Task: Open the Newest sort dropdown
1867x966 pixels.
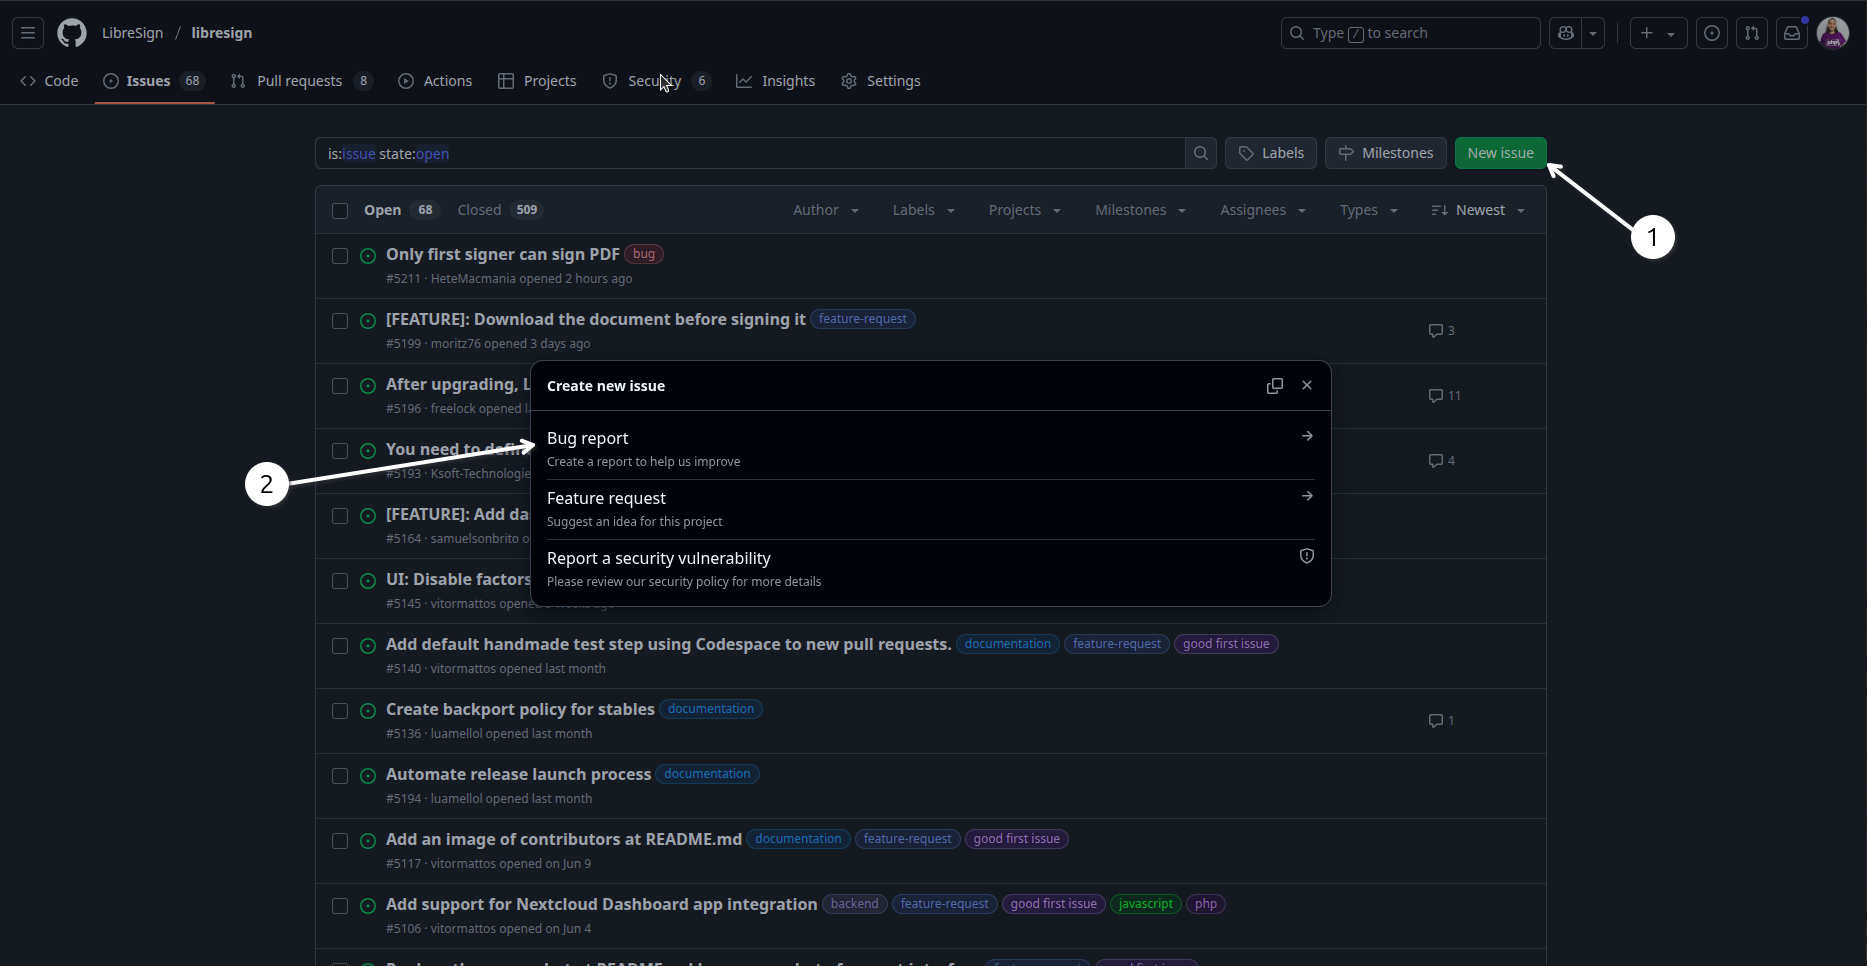Action: click(x=1478, y=210)
